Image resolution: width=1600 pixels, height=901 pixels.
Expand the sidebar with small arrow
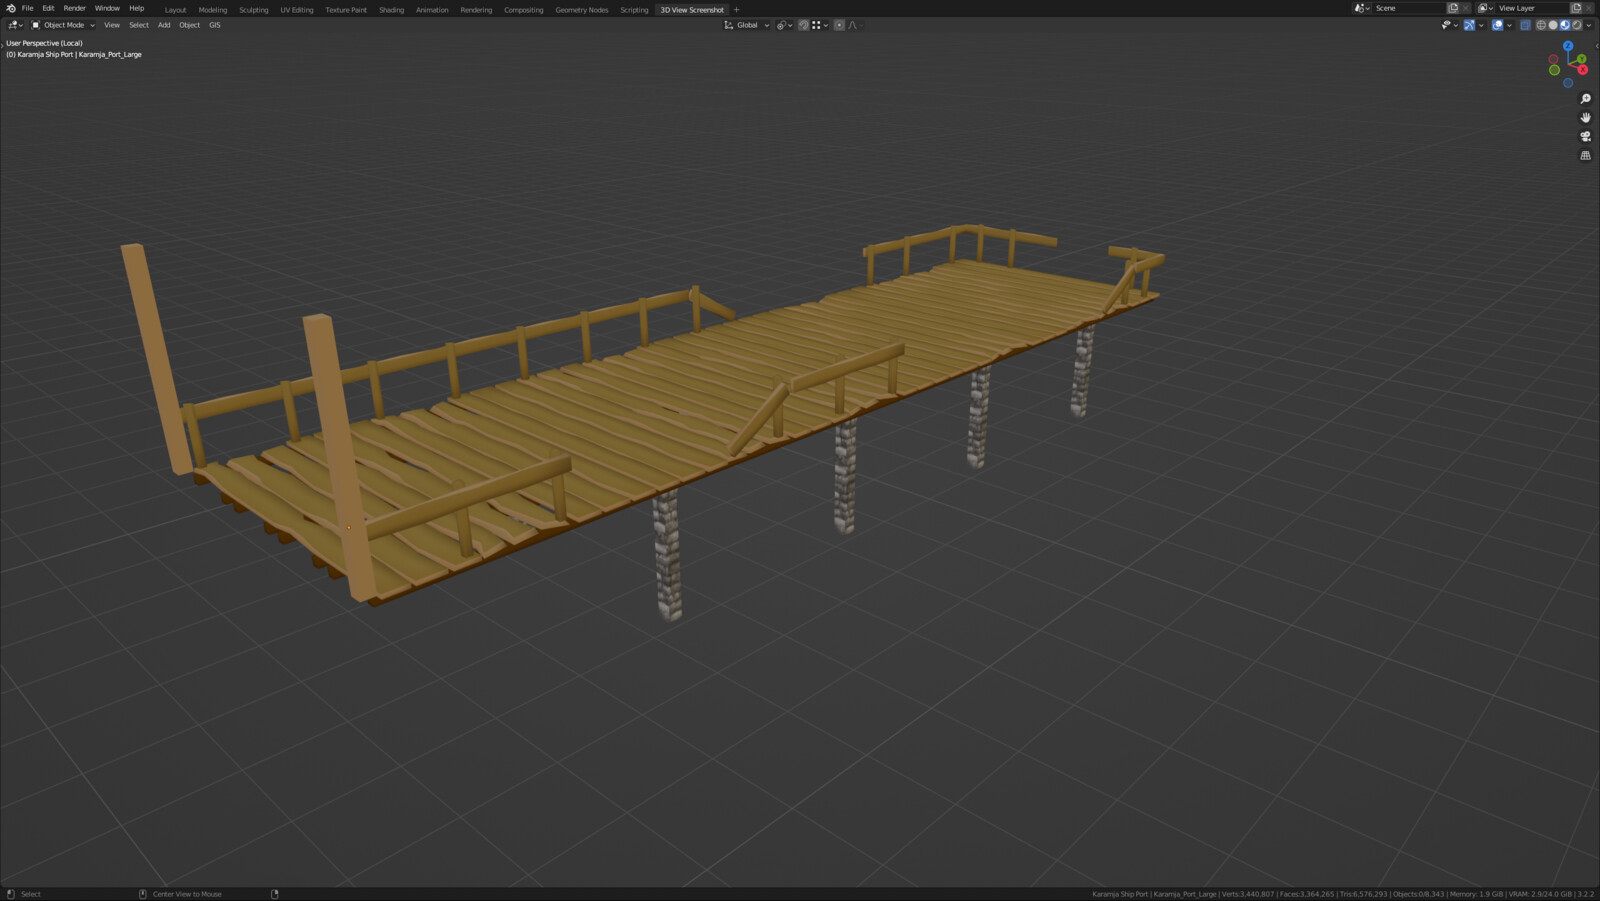1597,46
